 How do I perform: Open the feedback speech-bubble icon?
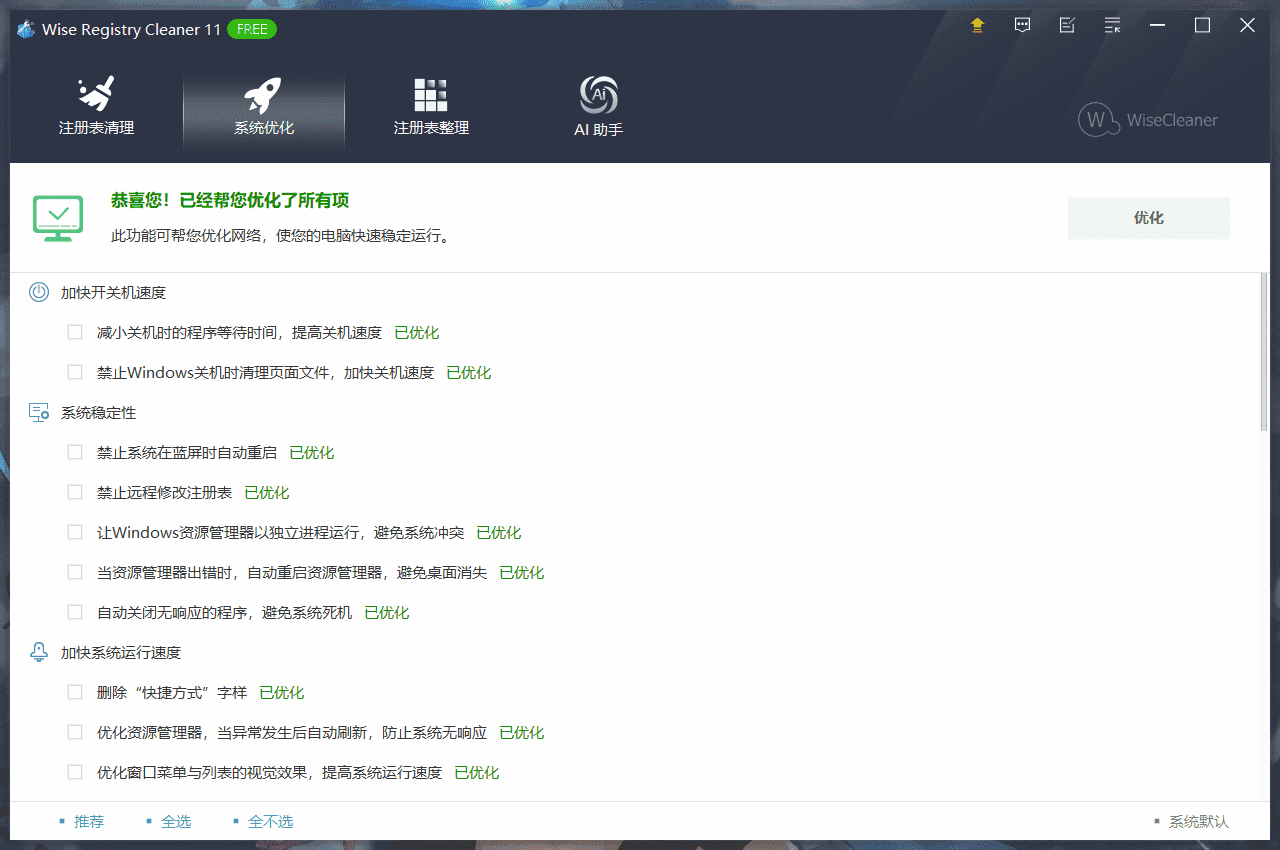click(1022, 25)
